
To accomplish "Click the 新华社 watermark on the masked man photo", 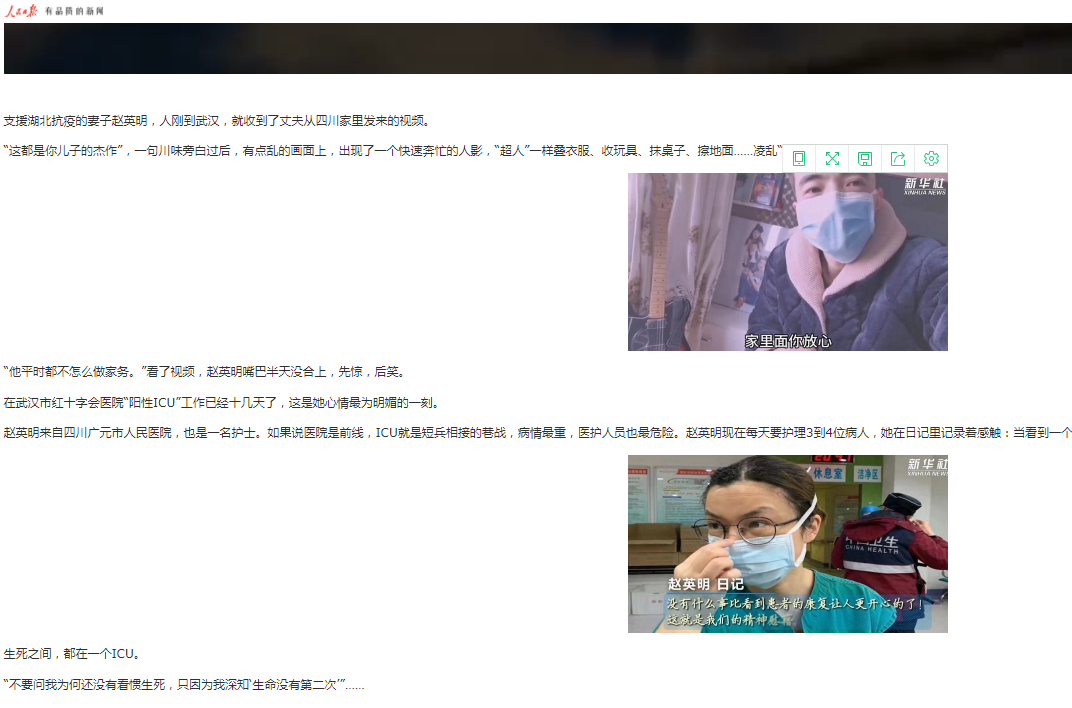I will 924,186.
